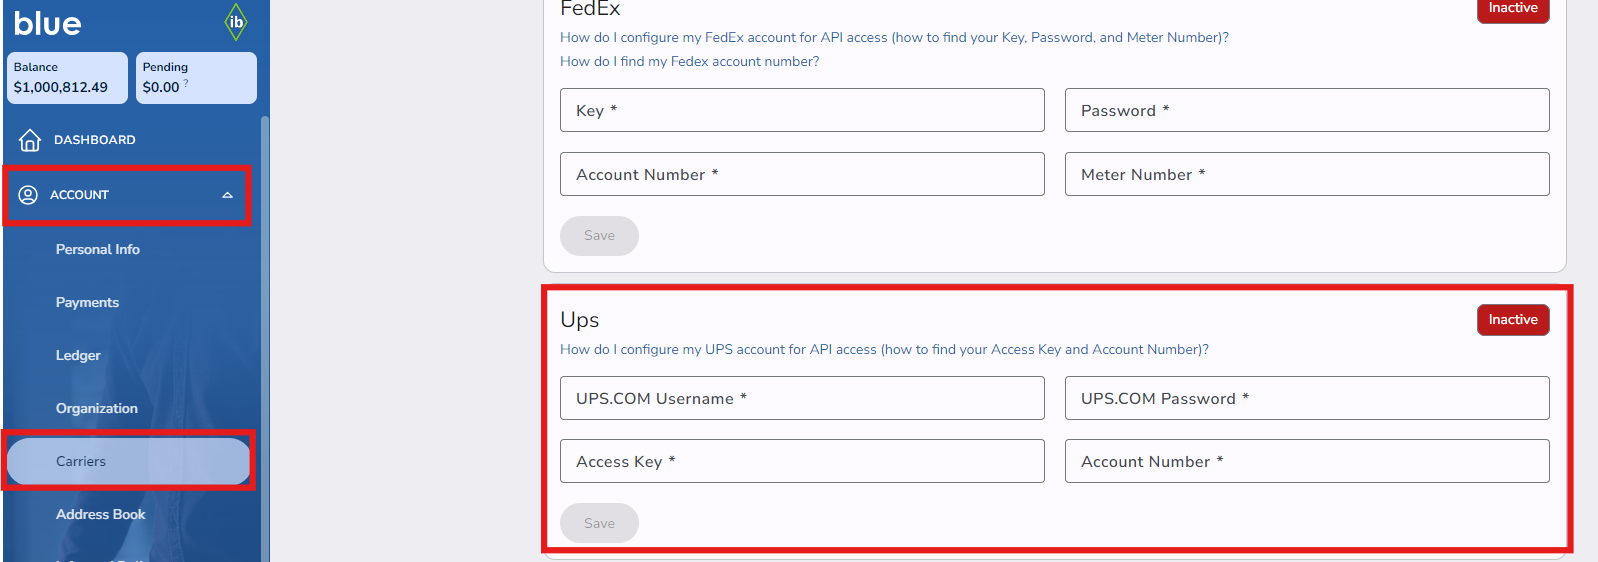
Task: Click the blue logo in sidebar
Action: [x=48, y=24]
